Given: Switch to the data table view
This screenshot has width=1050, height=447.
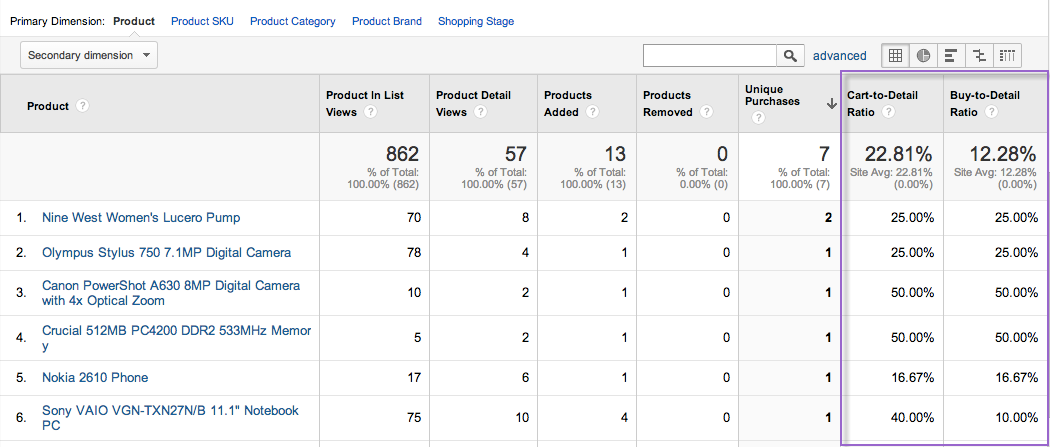Looking at the screenshot, I should 895,56.
